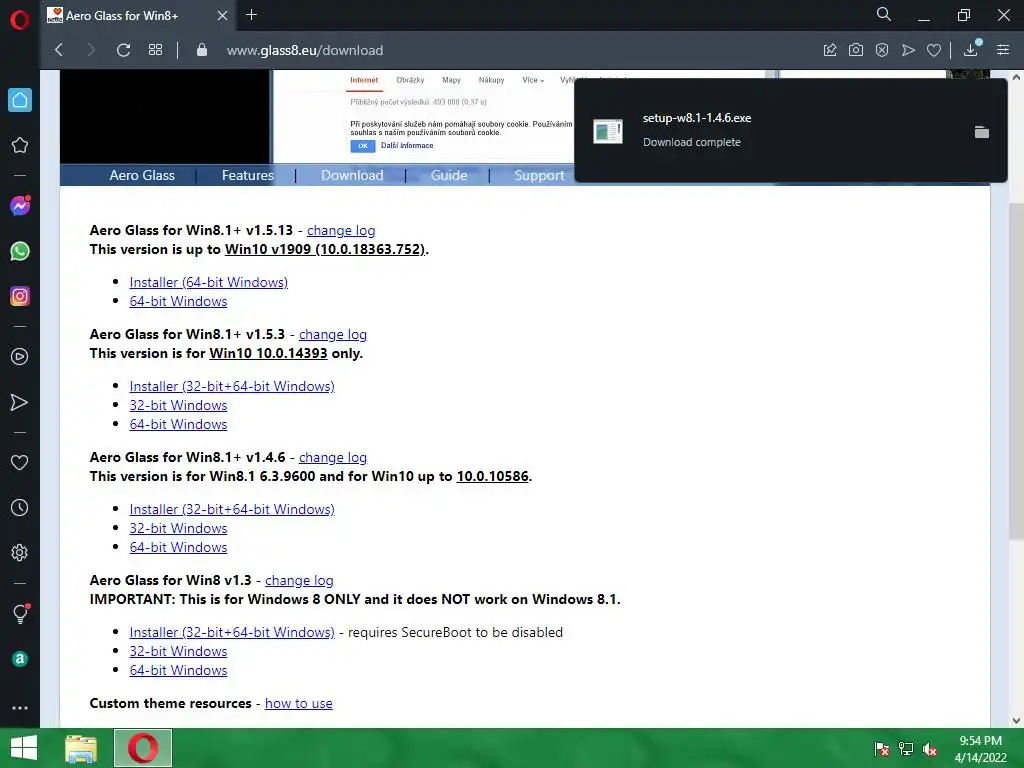Screen dimensions: 1024x768
Task: Open Settings gear icon in sidebar
Action: pyautogui.click(x=20, y=552)
